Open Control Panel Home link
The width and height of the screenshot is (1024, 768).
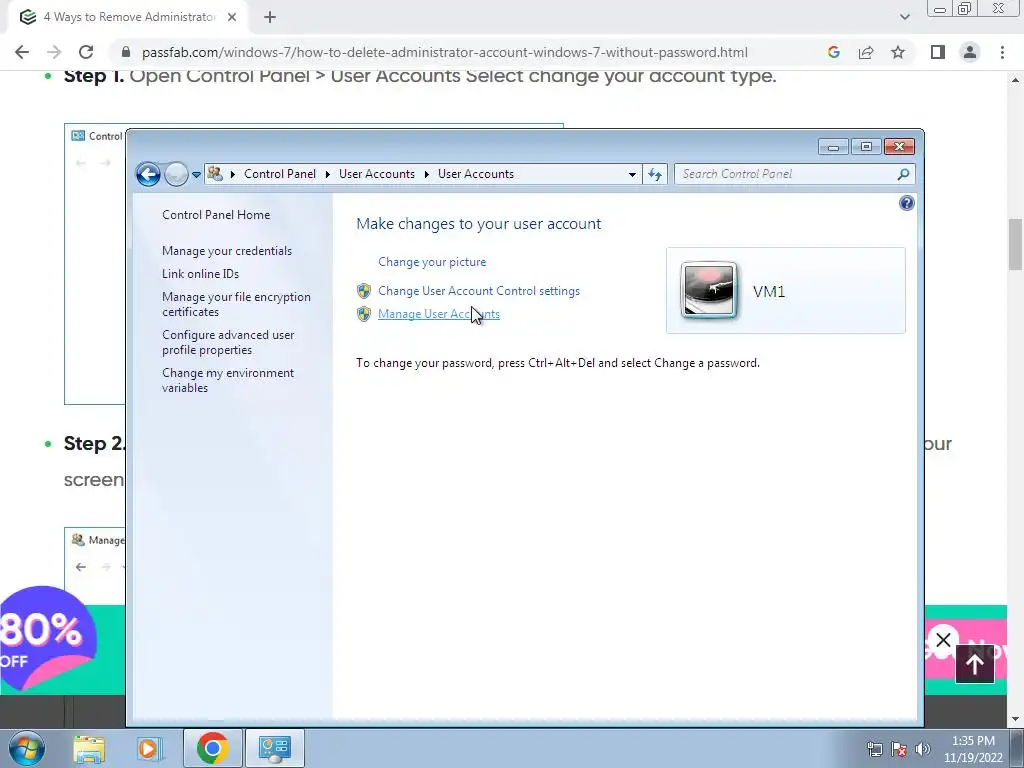216,215
